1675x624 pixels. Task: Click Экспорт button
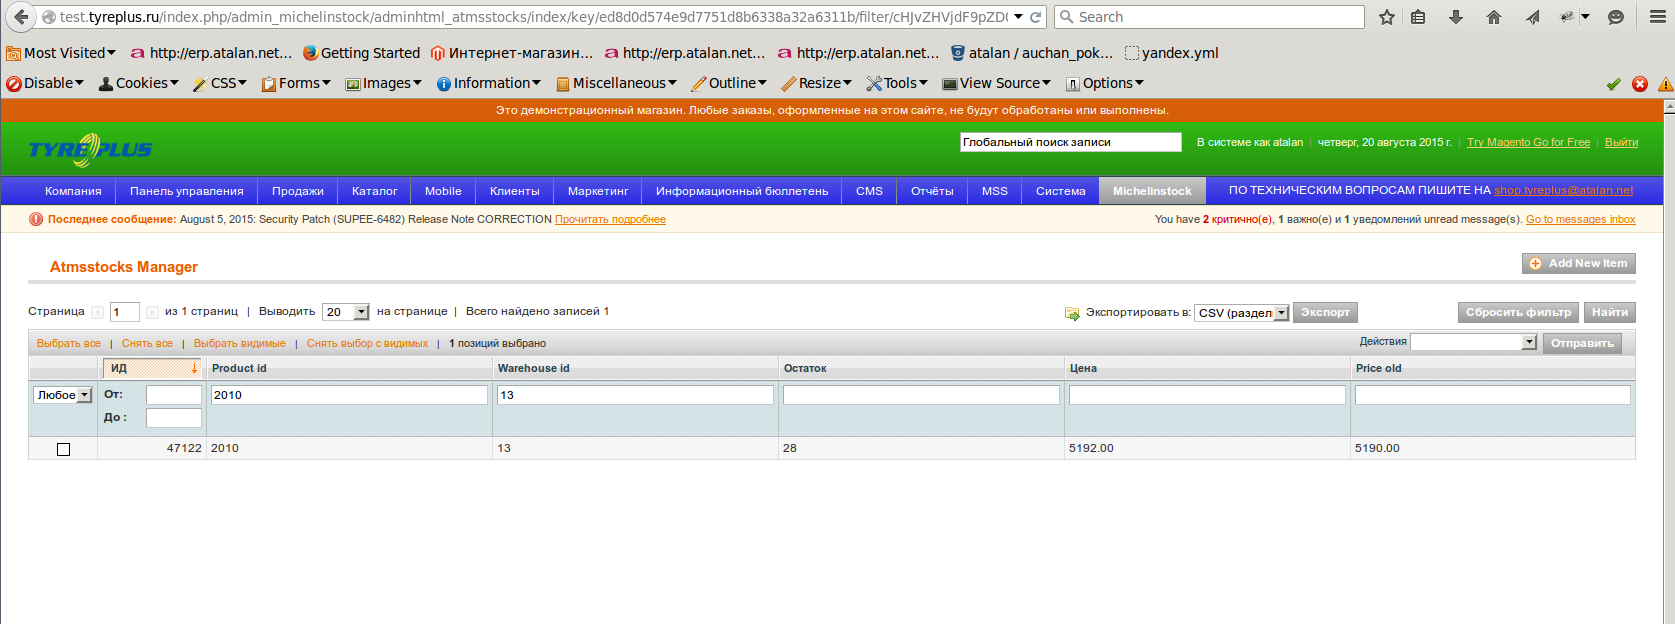tap(1325, 312)
